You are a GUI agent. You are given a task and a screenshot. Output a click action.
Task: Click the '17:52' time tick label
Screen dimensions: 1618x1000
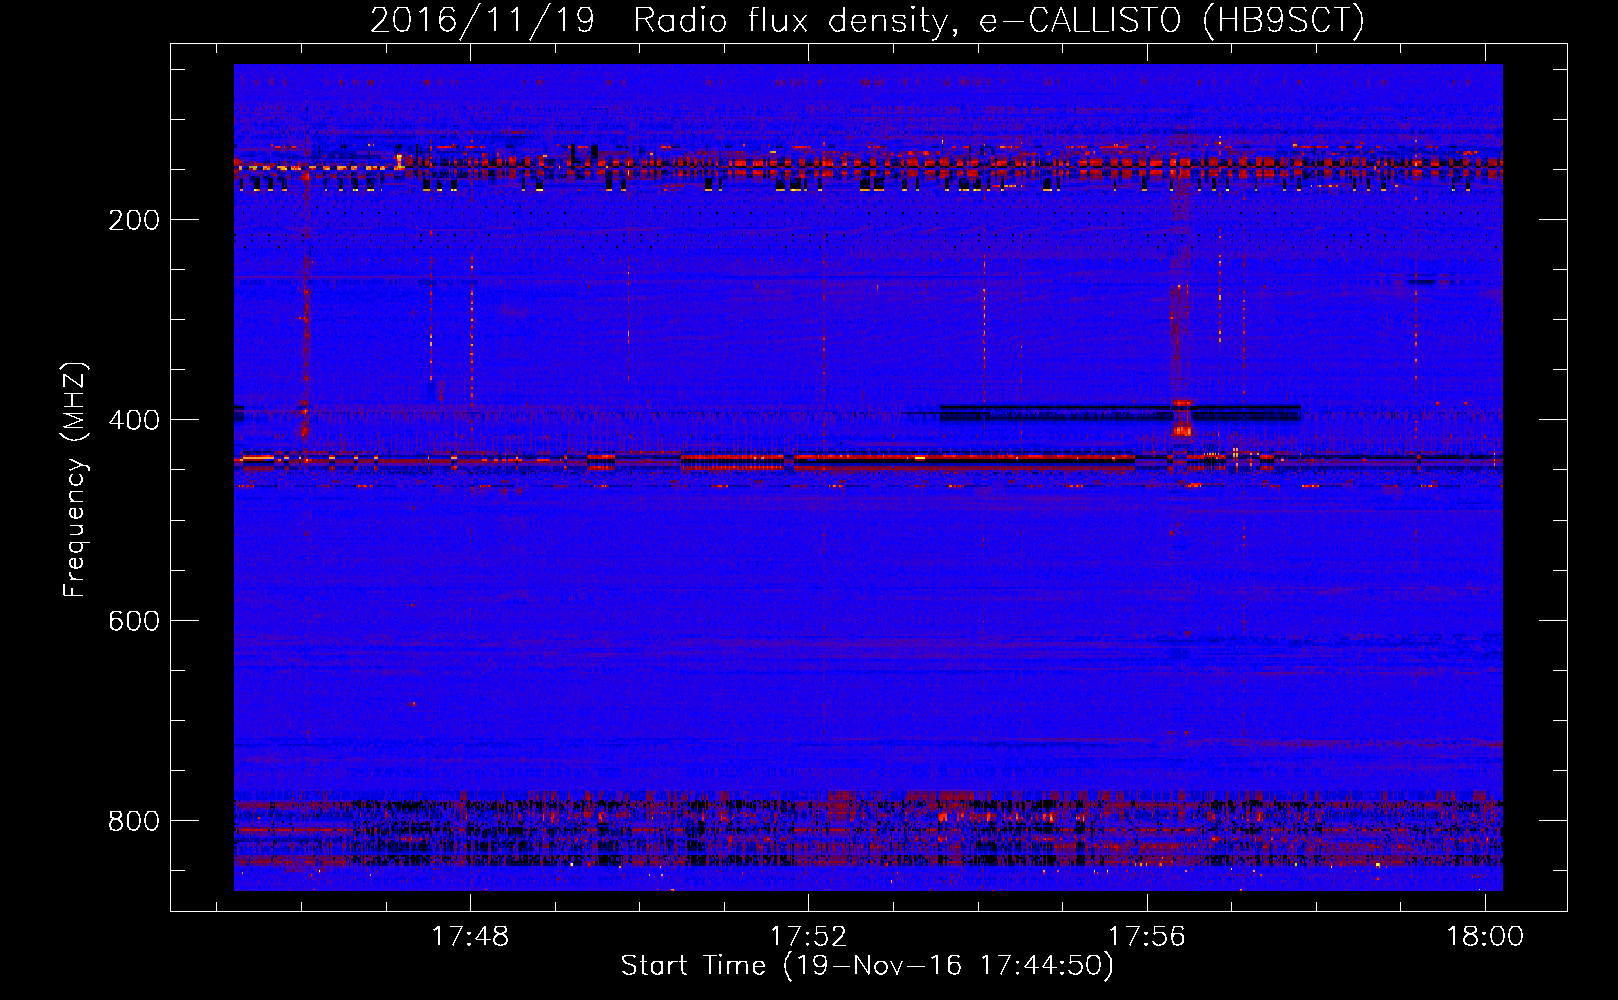(x=808, y=936)
